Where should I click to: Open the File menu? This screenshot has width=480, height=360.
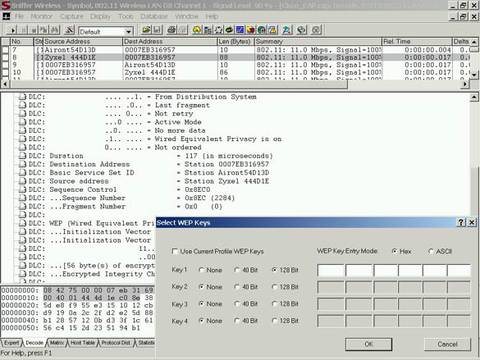[x=19, y=16]
